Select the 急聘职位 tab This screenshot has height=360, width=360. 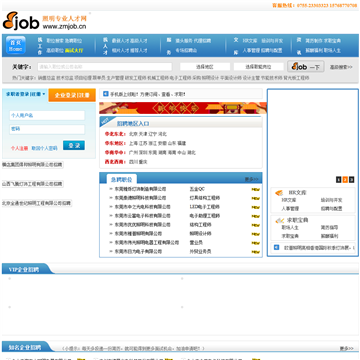click(x=121, y=180)
